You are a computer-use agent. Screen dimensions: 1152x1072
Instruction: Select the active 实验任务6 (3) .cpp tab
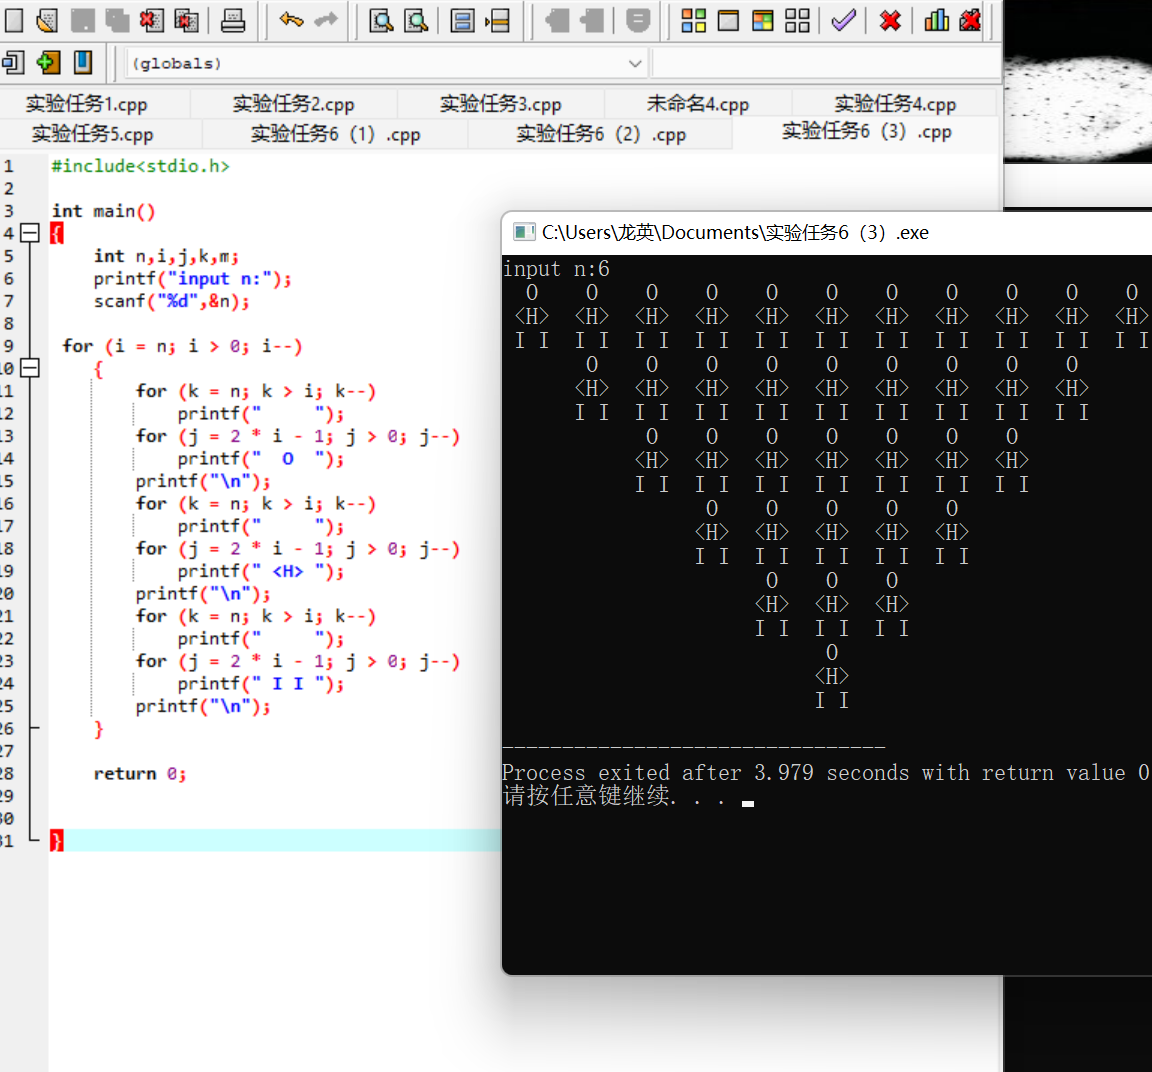(867, 132)
